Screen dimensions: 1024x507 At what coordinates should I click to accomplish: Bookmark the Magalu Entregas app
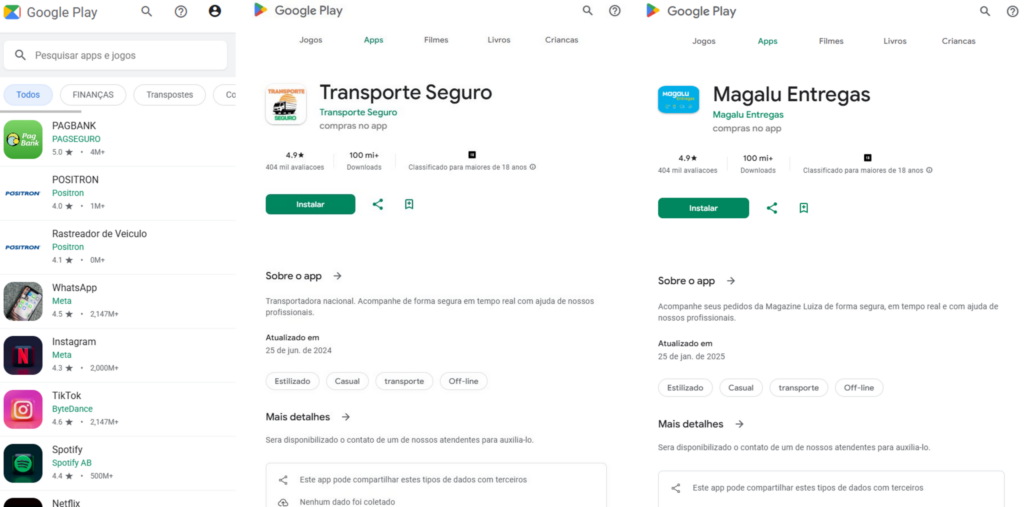point(804,208)
